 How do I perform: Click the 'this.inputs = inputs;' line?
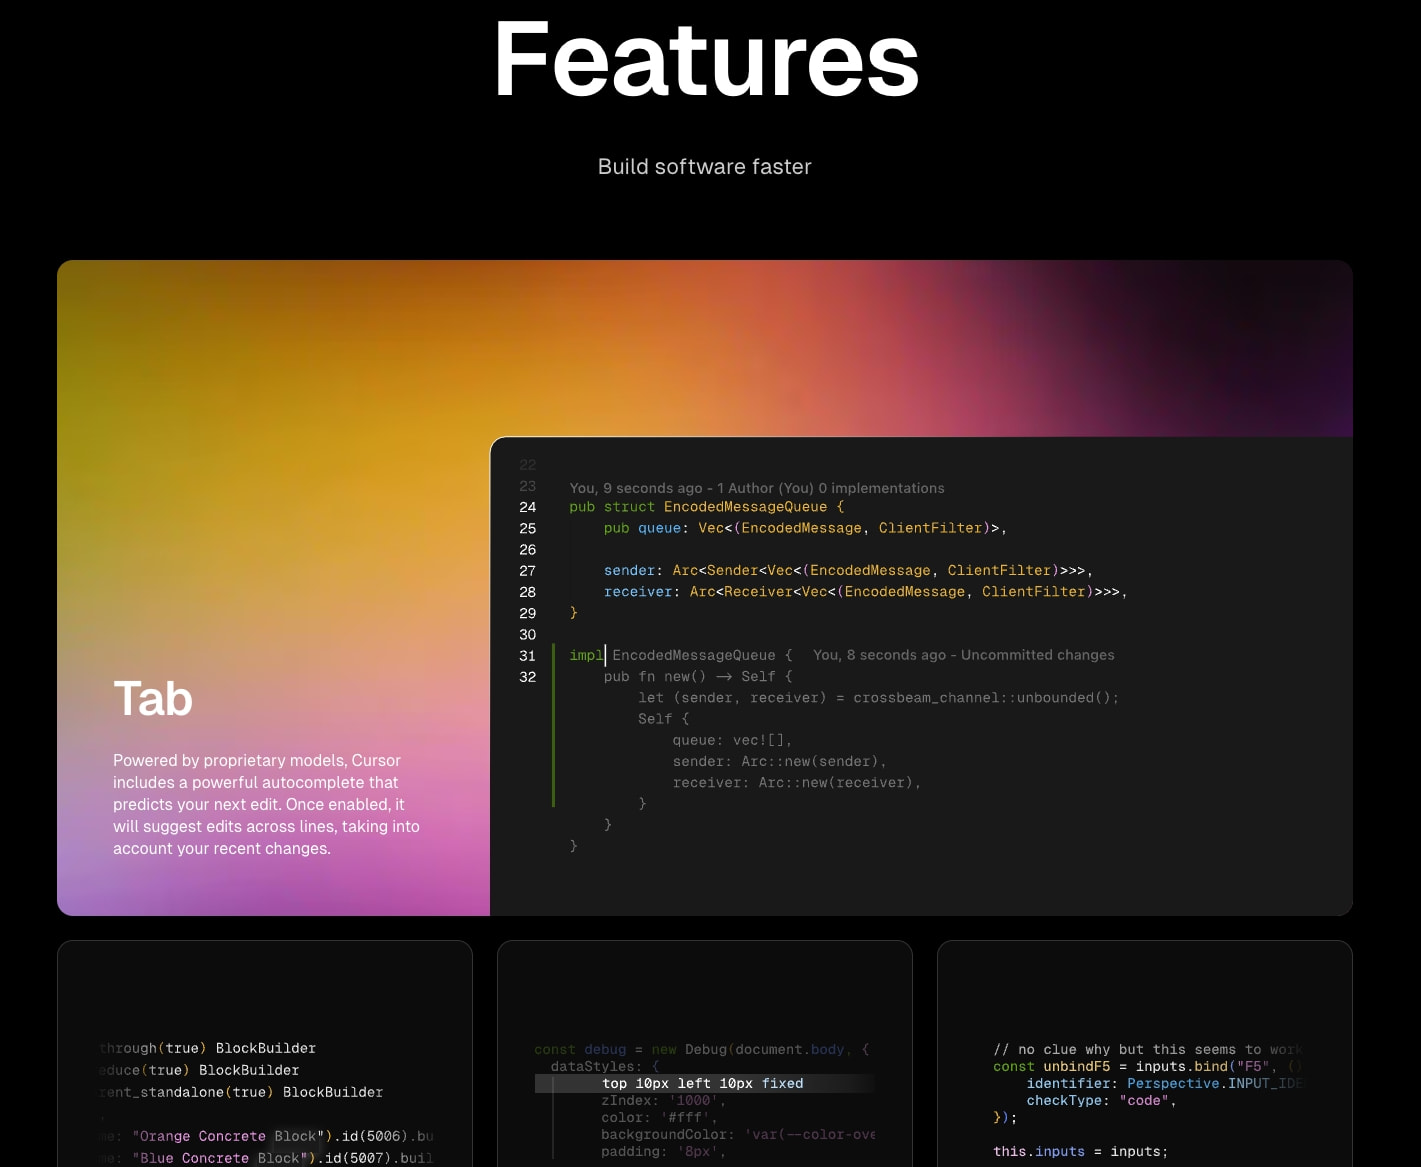tap(1080, 1151)
